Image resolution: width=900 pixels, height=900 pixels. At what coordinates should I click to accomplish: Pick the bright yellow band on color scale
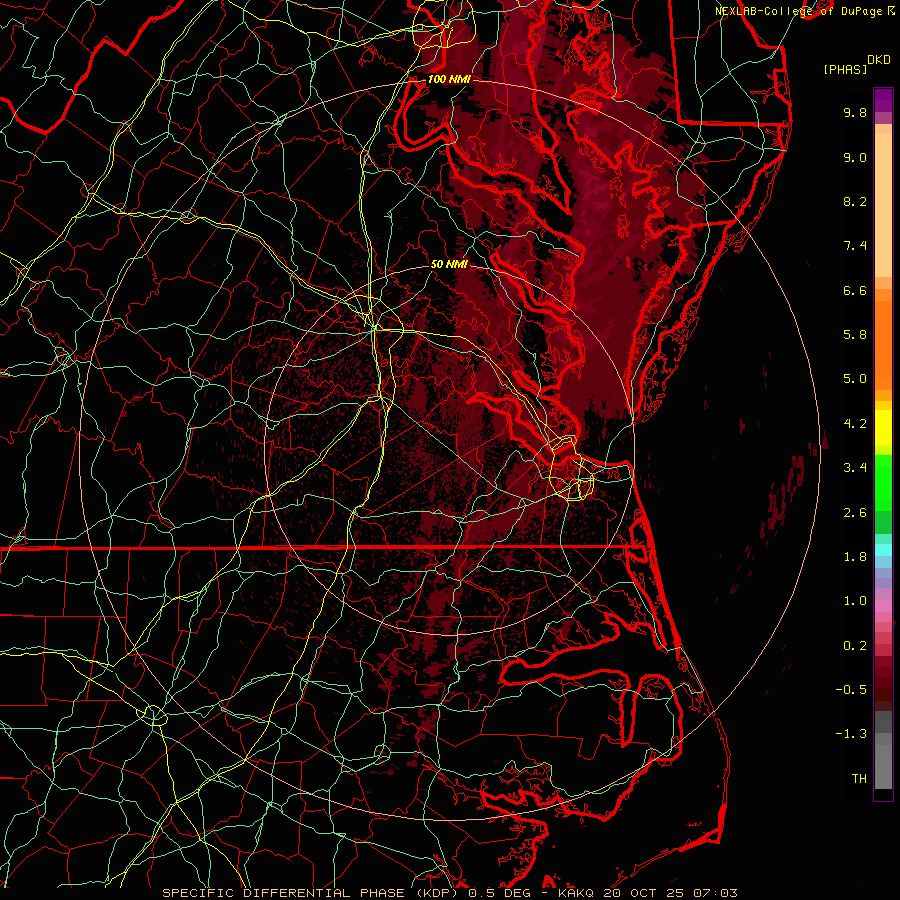pyautogui.click(x=883, y=428)
